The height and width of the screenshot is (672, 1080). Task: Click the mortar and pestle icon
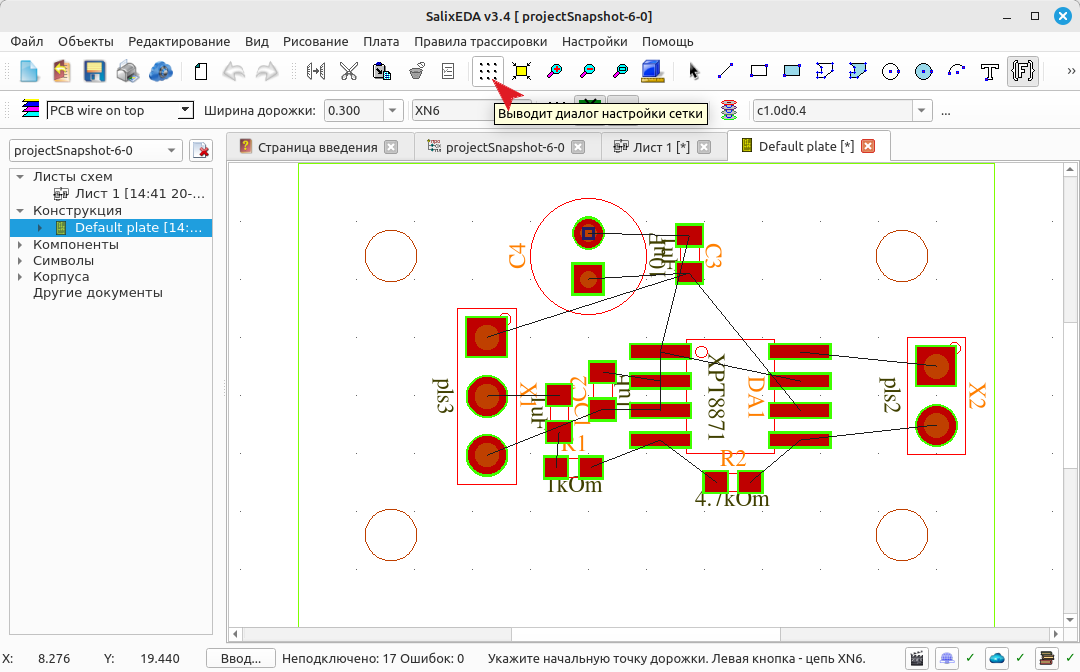[416, 71]
